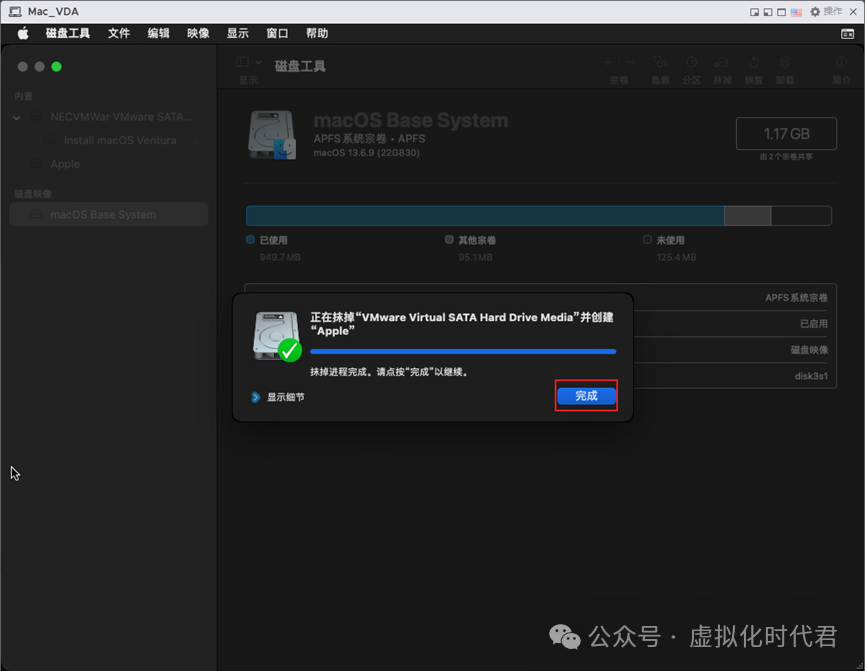The image size is (865, 671).
Task: Click the APFS系统宗卷 type row in table
Action: tap(796, 298)
